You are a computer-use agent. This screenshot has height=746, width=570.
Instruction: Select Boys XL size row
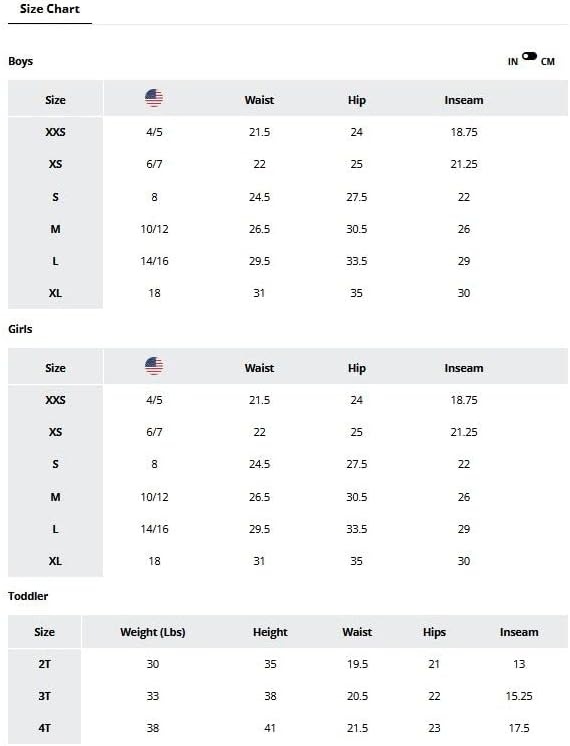(x=288, y=293)
